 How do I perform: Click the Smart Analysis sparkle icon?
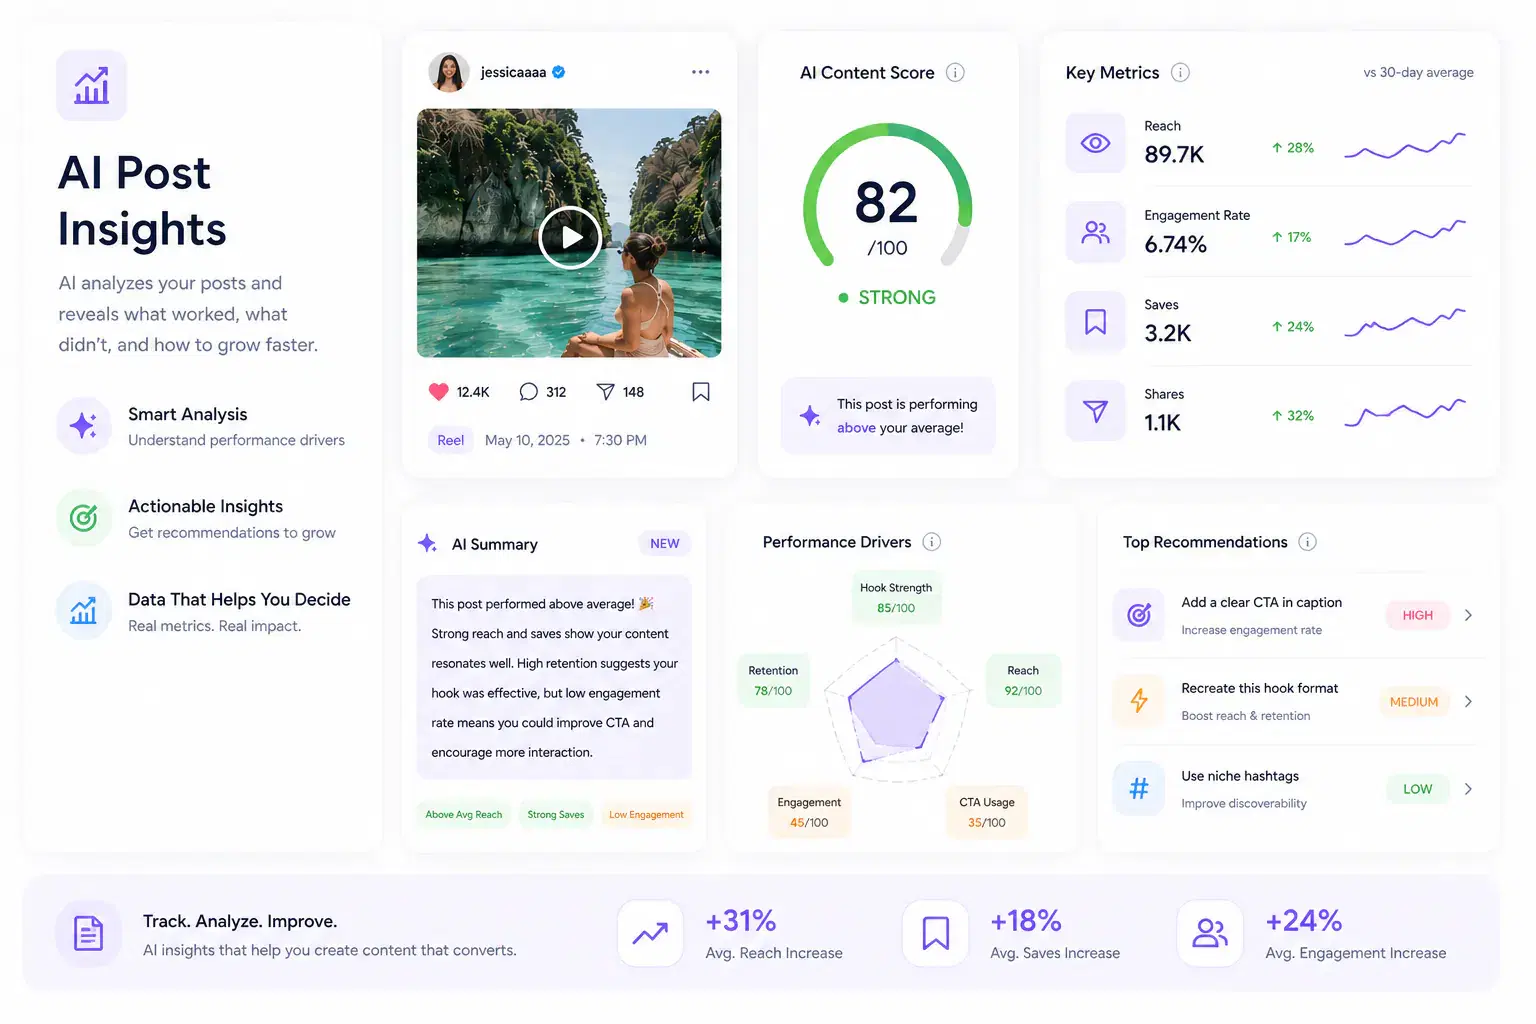pyautogui.click(x=84, y=426)
